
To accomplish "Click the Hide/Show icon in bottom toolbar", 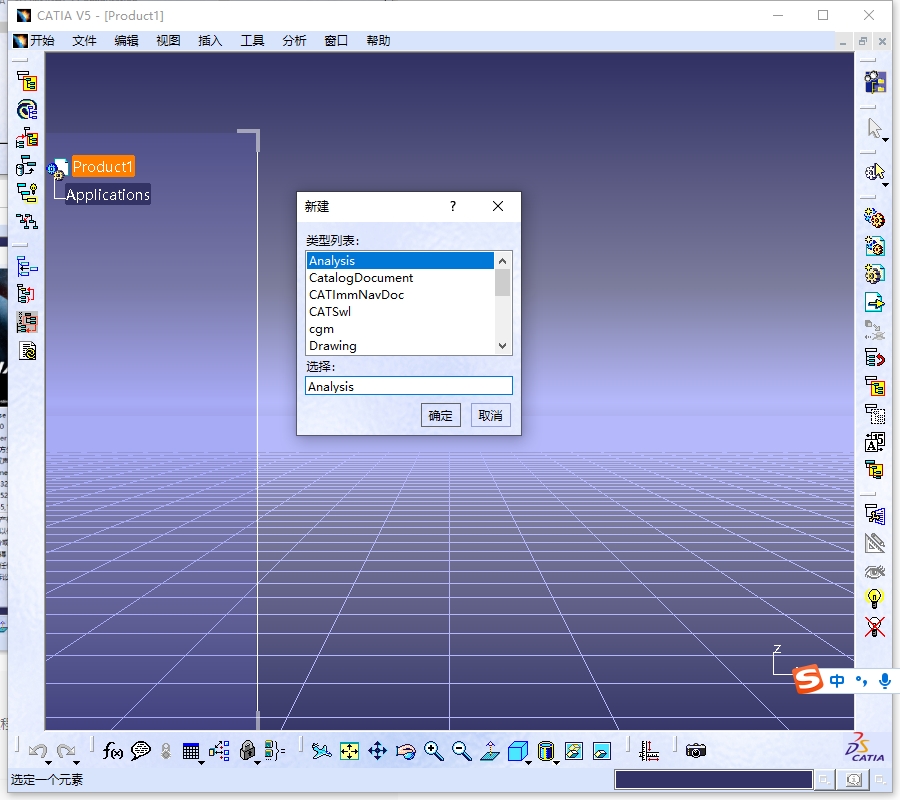I will click(x=574, y=751).
